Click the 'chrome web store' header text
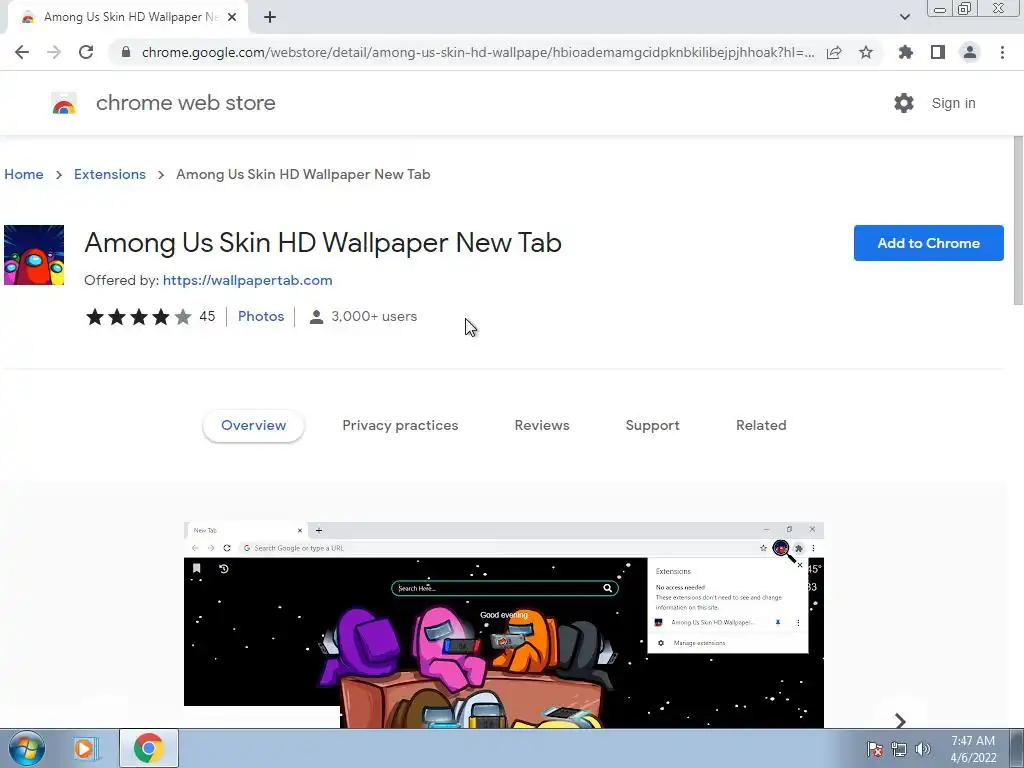This screenshot has width=1024, height=768. tap(185, 103)
